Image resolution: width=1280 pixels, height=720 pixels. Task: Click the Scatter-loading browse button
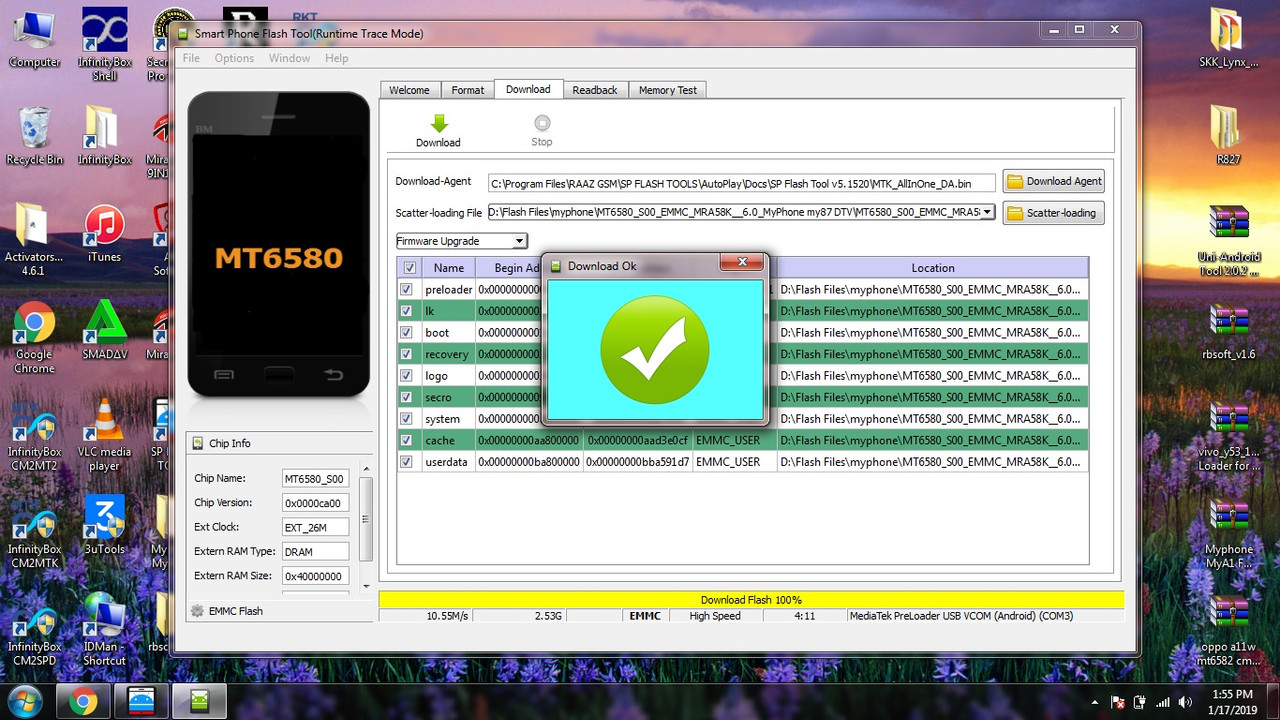1054,212
